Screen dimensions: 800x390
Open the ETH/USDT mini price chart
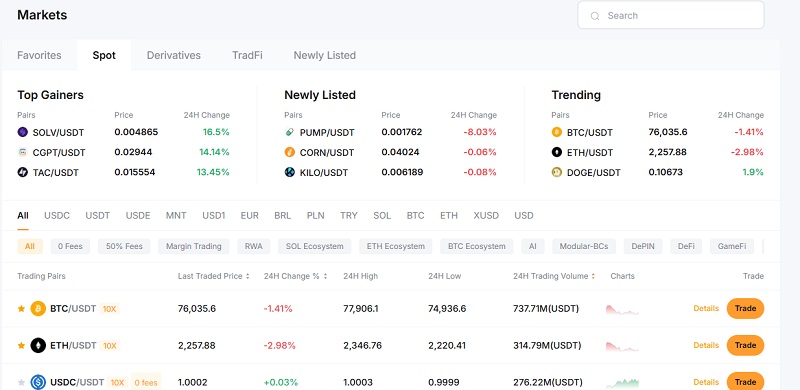[x=622, y=346]
